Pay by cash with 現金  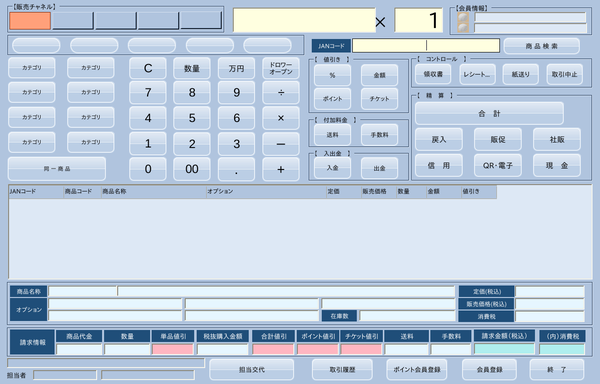tap(557, 166)
